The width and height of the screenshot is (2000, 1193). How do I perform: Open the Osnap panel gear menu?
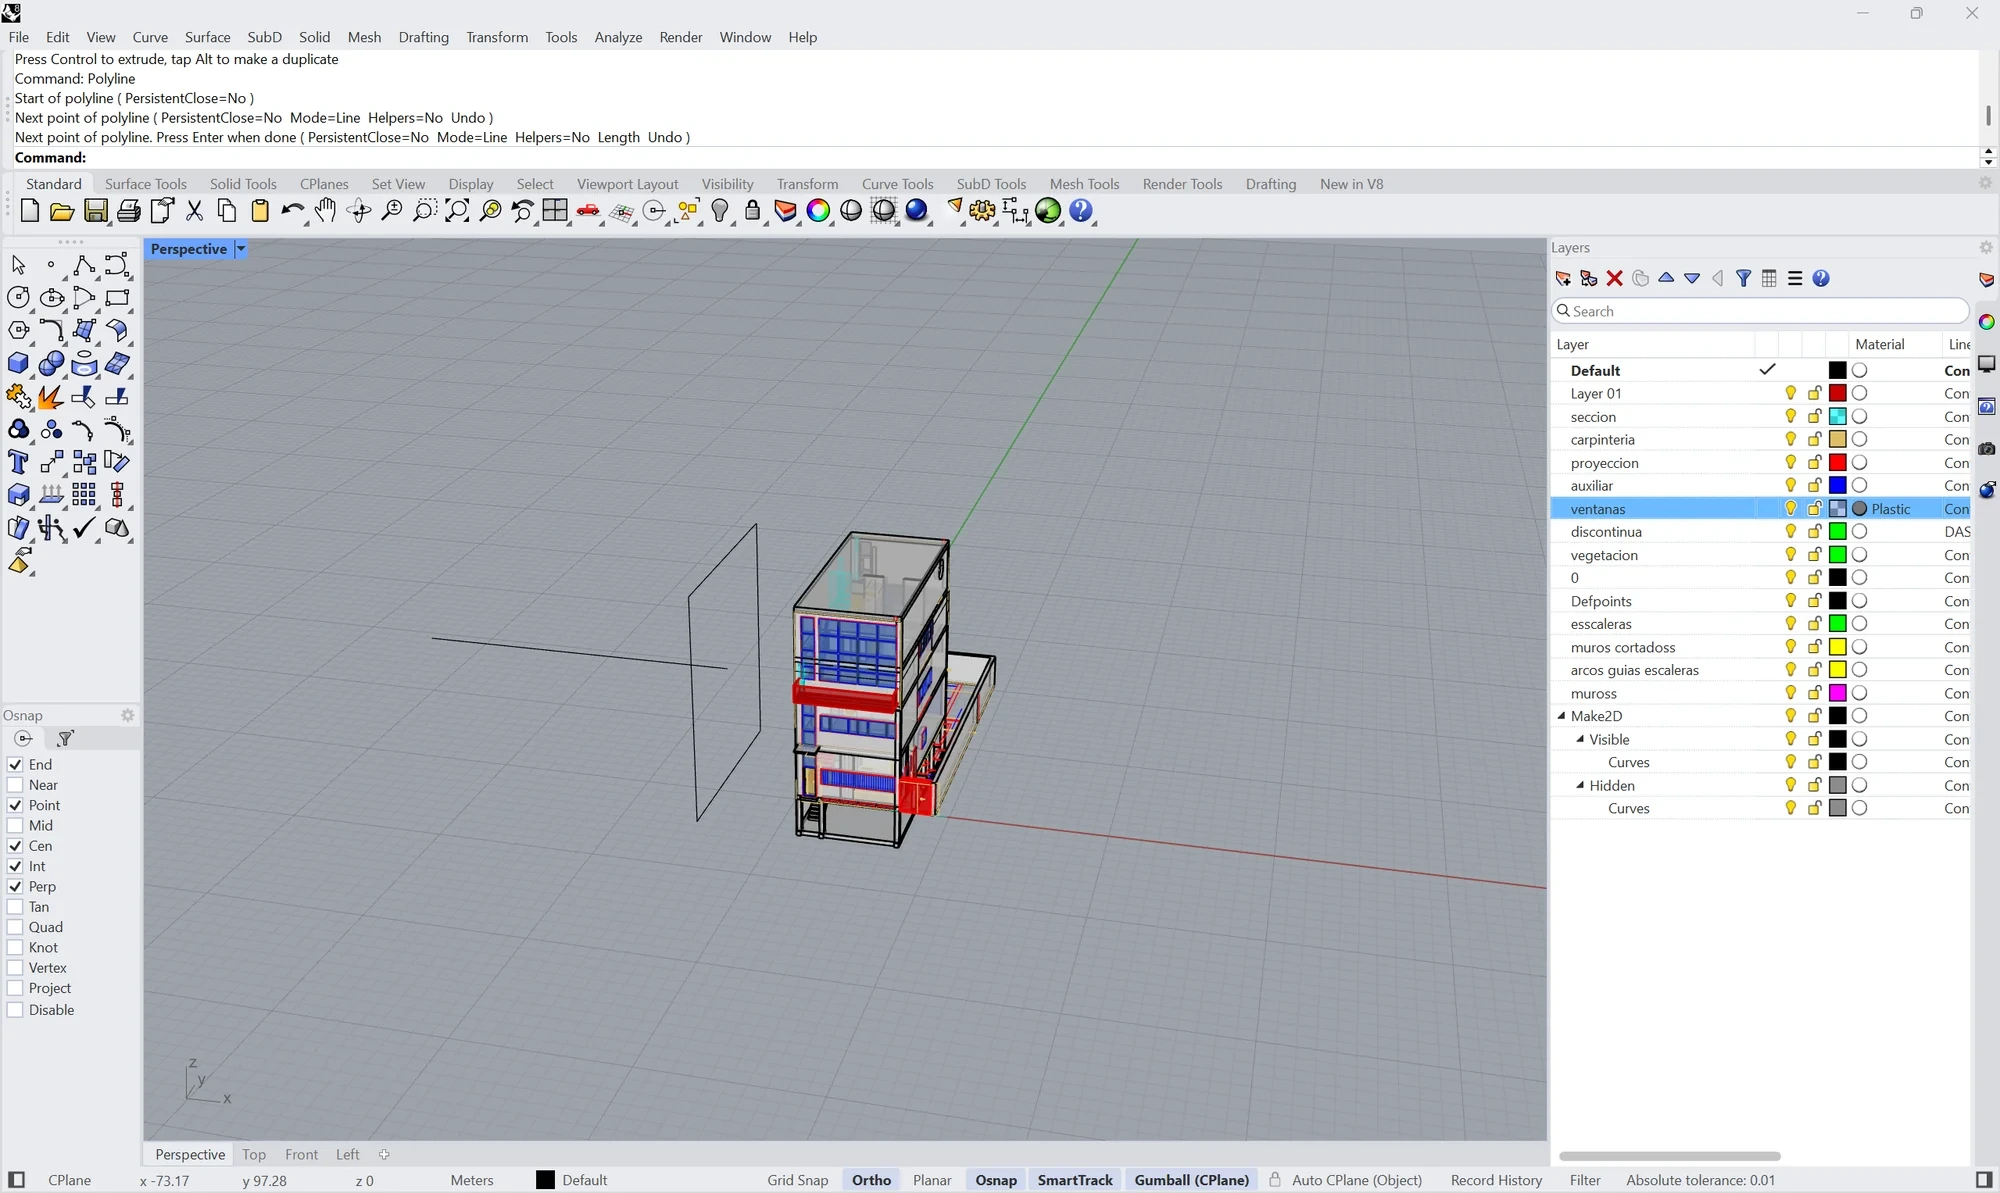click(x=127, y=716)
